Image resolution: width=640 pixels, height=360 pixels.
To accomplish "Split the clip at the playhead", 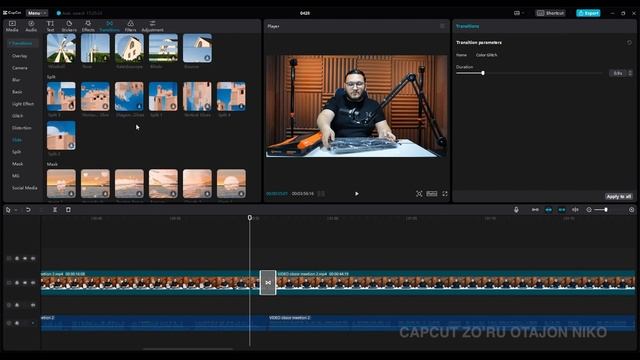I will tap(55, 210).
